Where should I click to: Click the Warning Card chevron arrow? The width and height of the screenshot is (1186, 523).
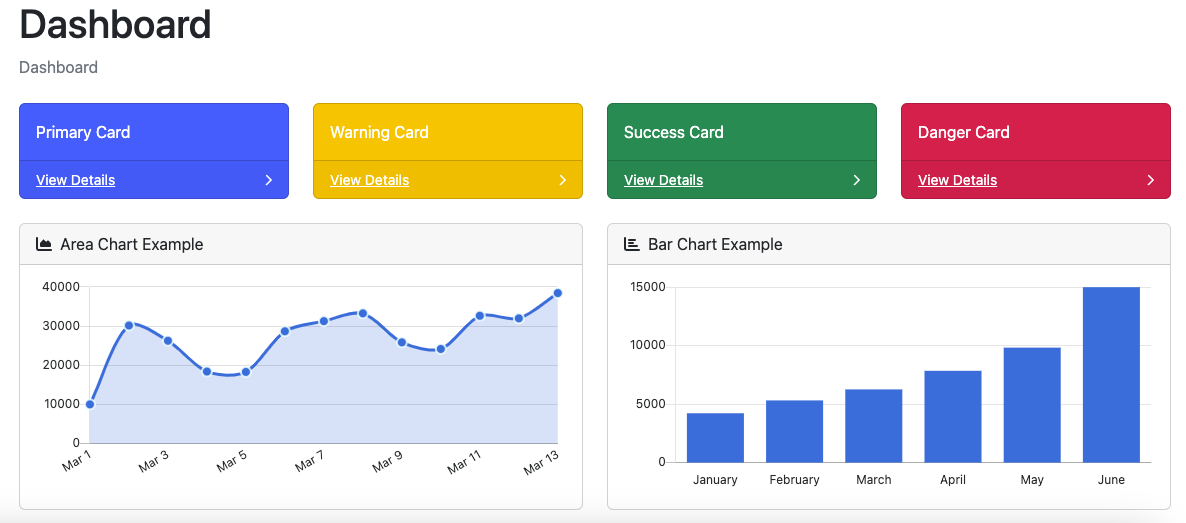(x=562, y=180)
